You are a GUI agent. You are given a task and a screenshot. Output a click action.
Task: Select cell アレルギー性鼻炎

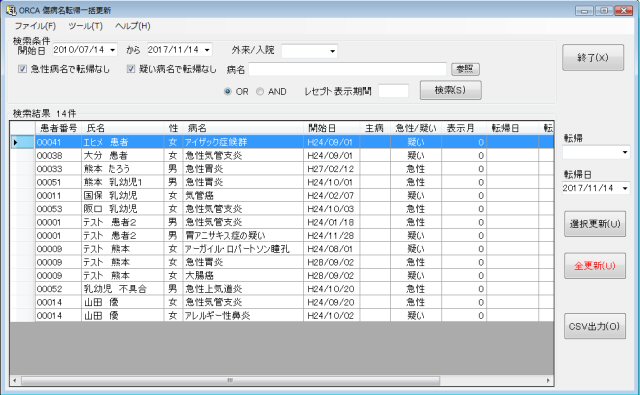pyautogui.click(x=243, y=315)
